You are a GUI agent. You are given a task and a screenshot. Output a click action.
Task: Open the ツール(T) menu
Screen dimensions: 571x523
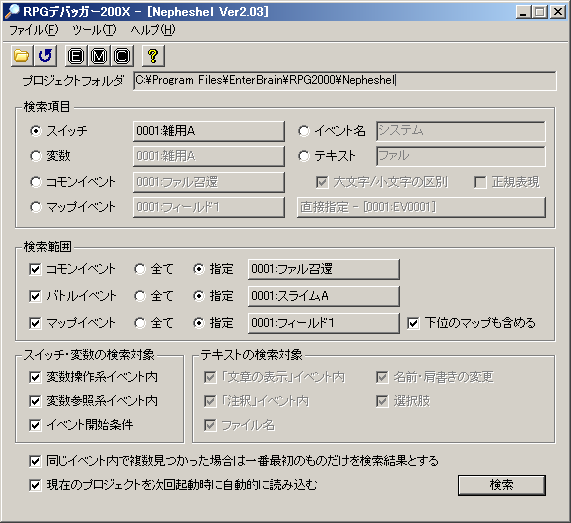pos(94,30)
